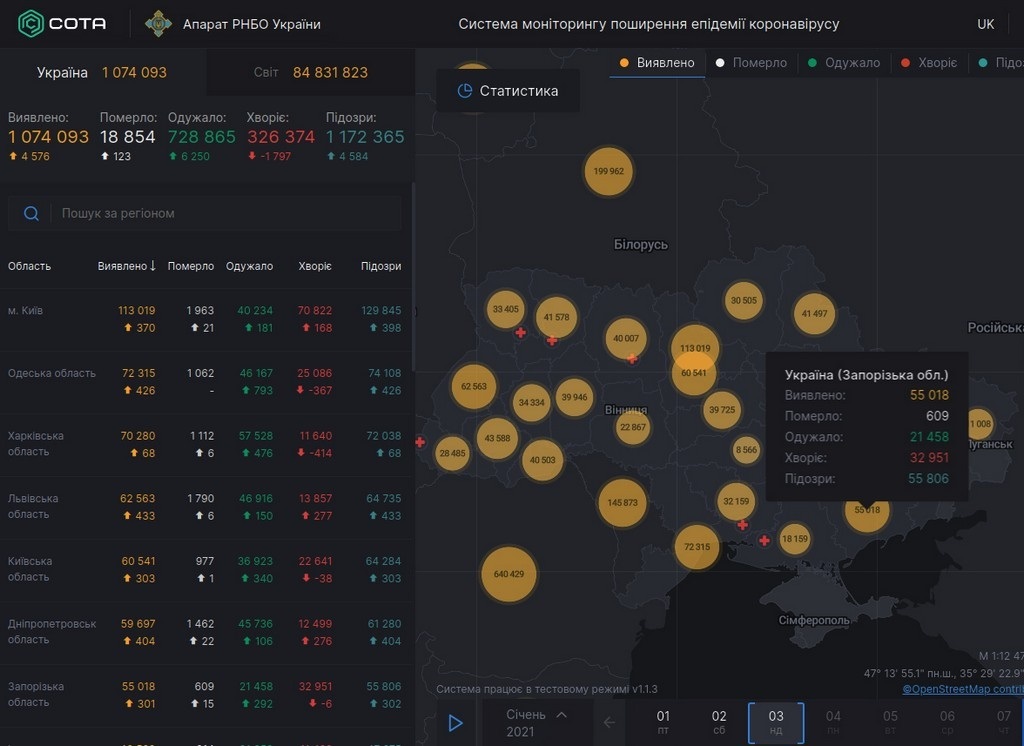Select the Одеська область row

point(206,382)
